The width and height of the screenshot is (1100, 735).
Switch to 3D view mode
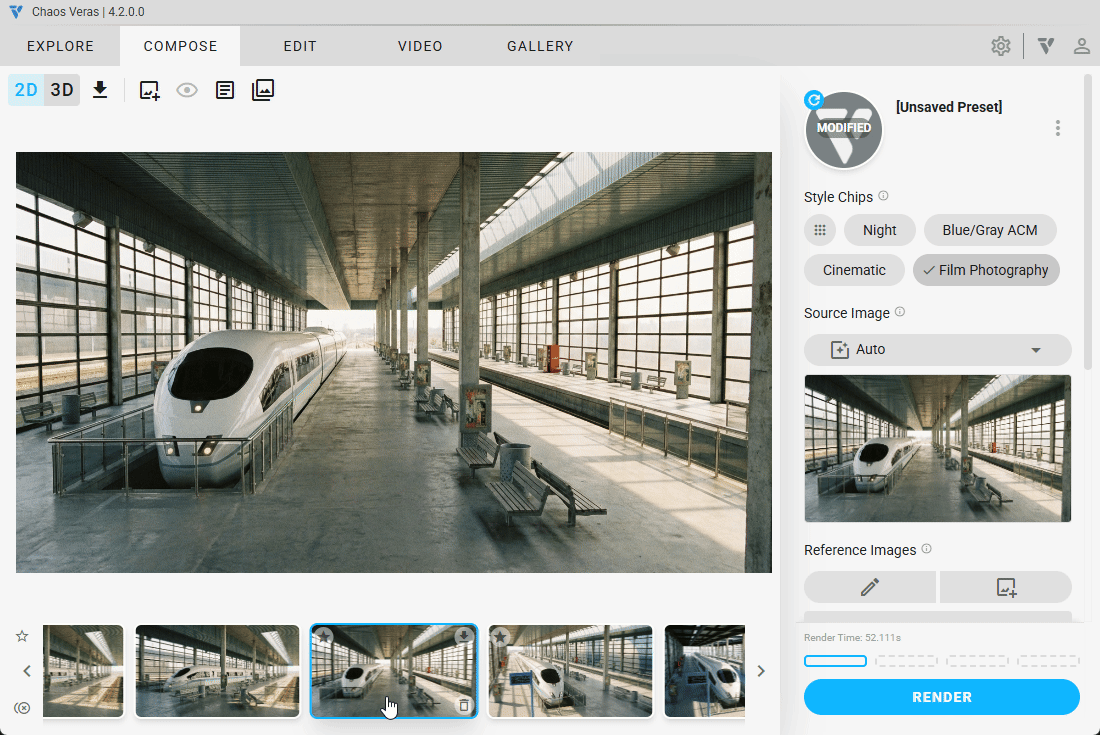pyautogui.click(x=62, y=90)
